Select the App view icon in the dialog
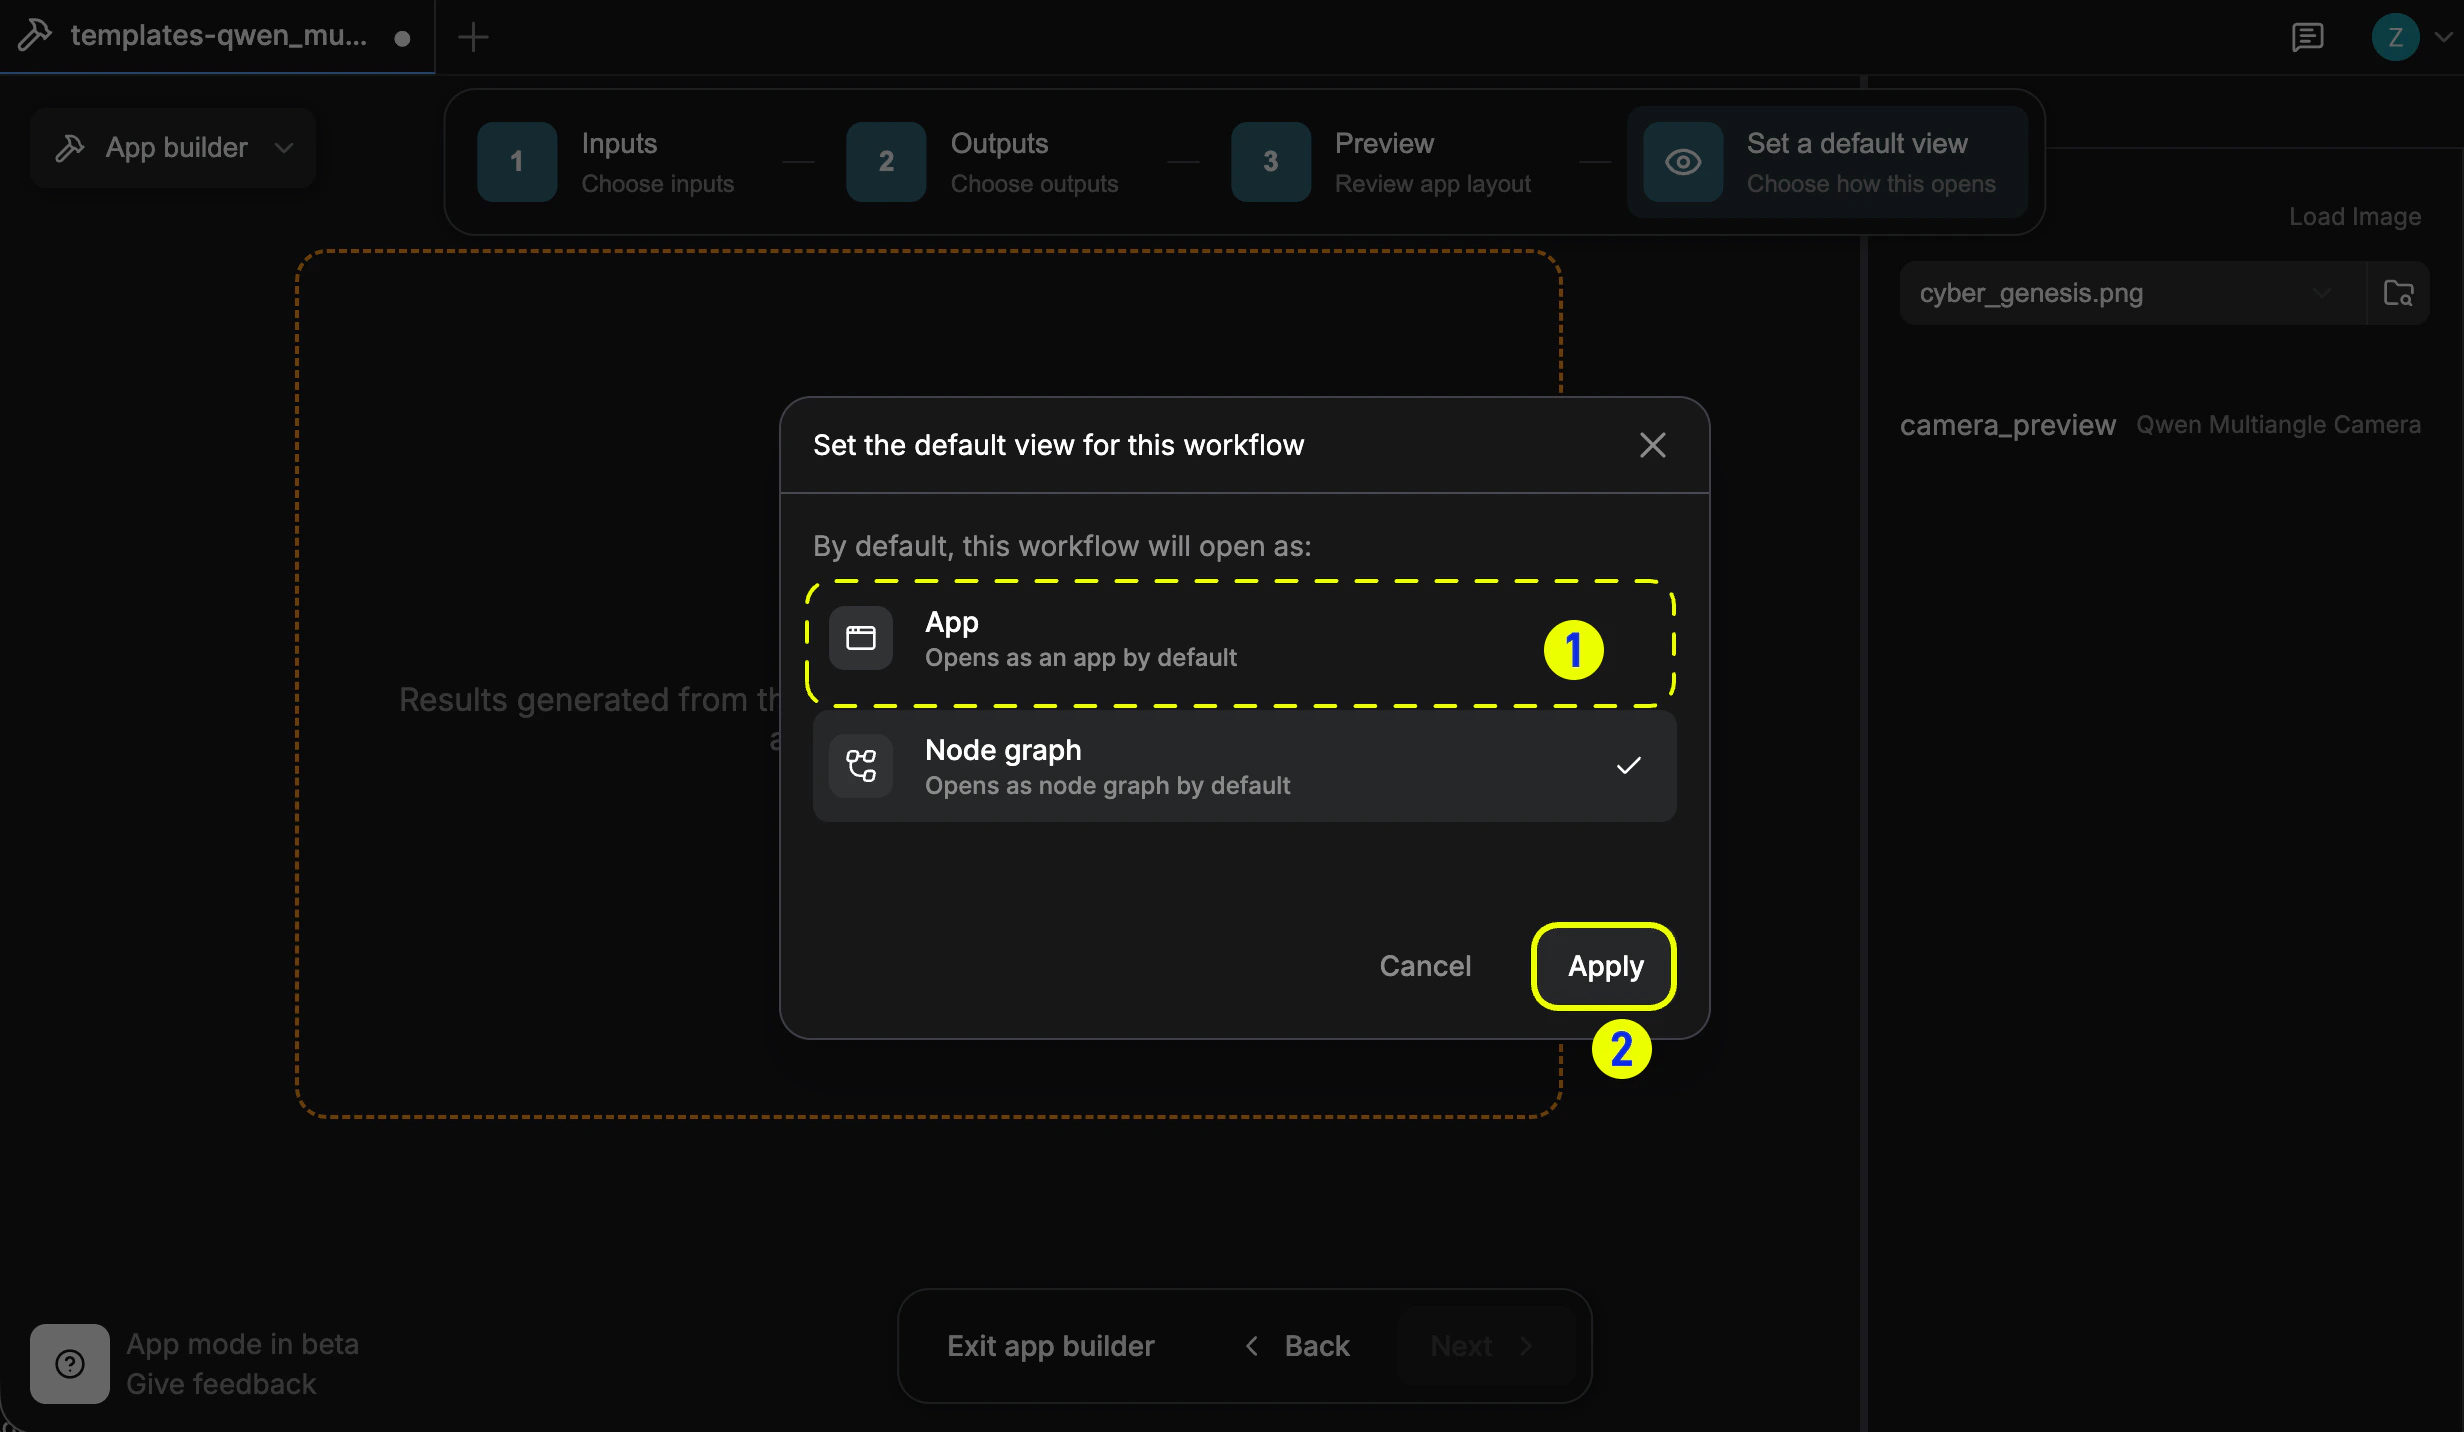 [x=861, y=638]
